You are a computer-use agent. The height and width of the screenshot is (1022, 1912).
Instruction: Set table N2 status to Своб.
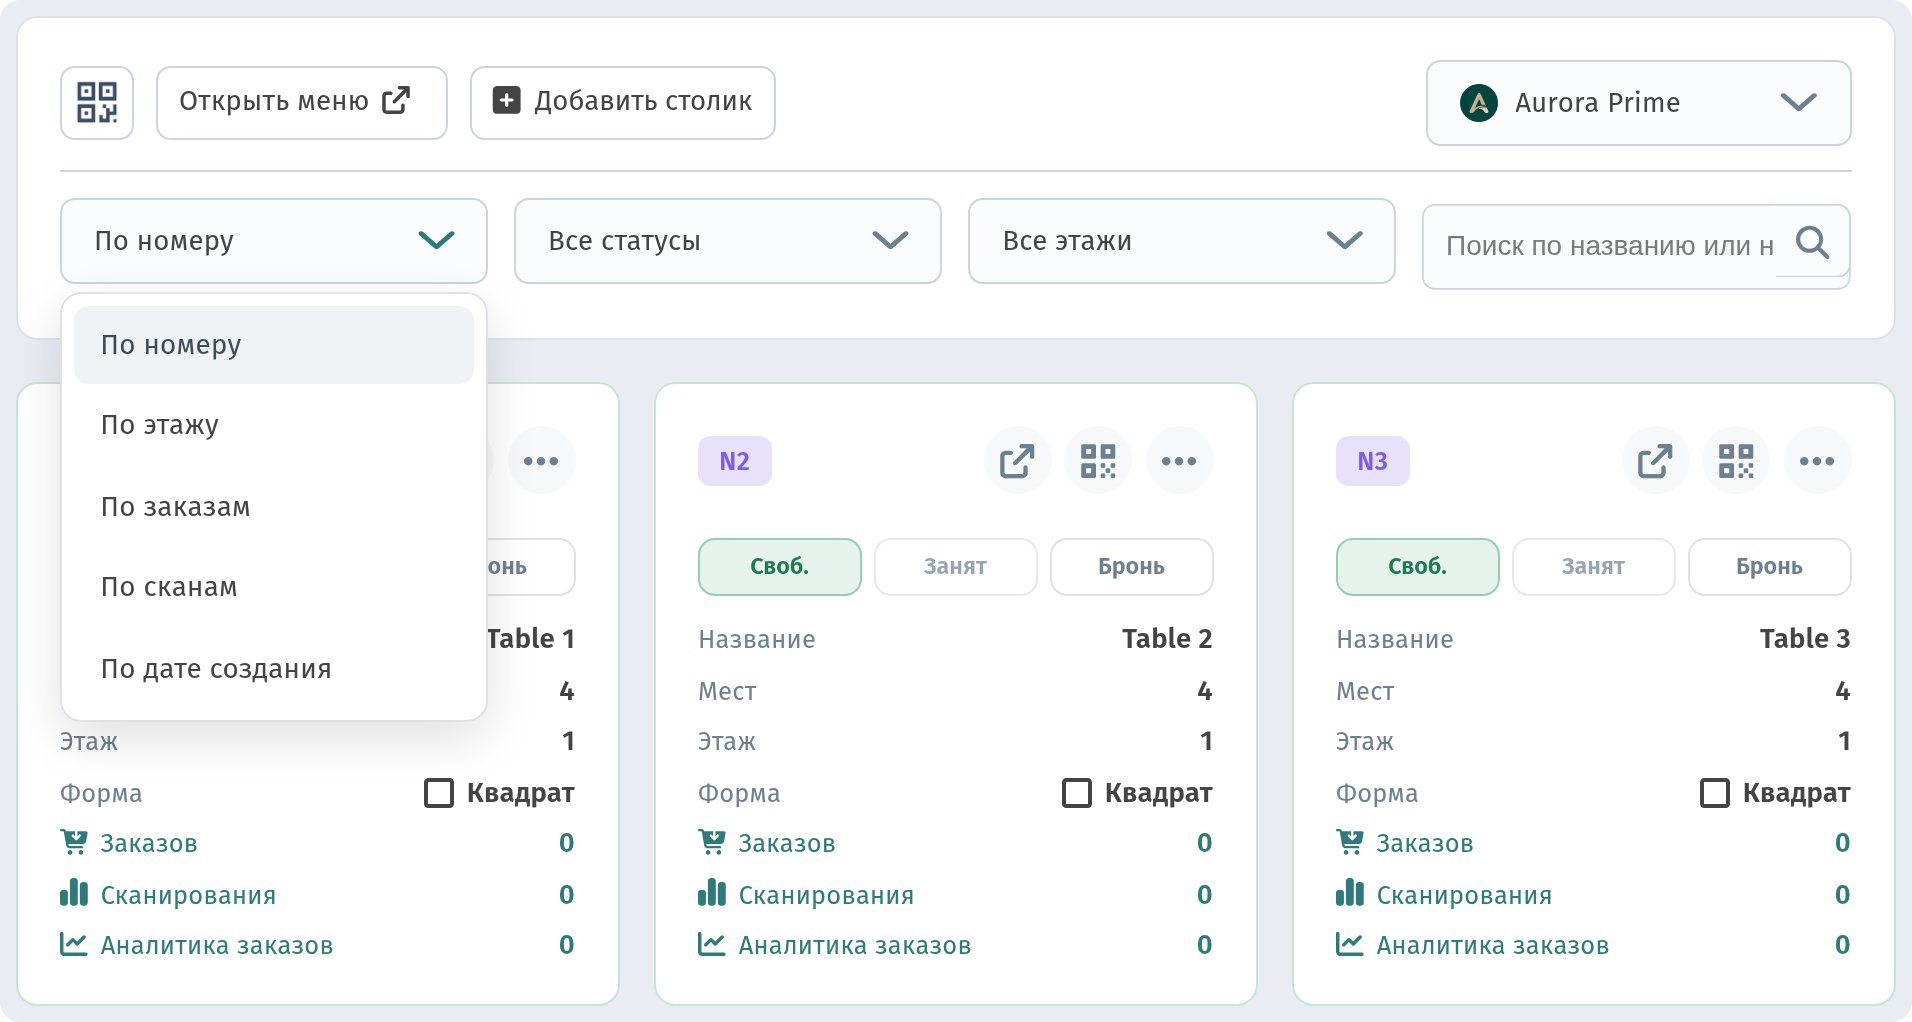(780, 567)
